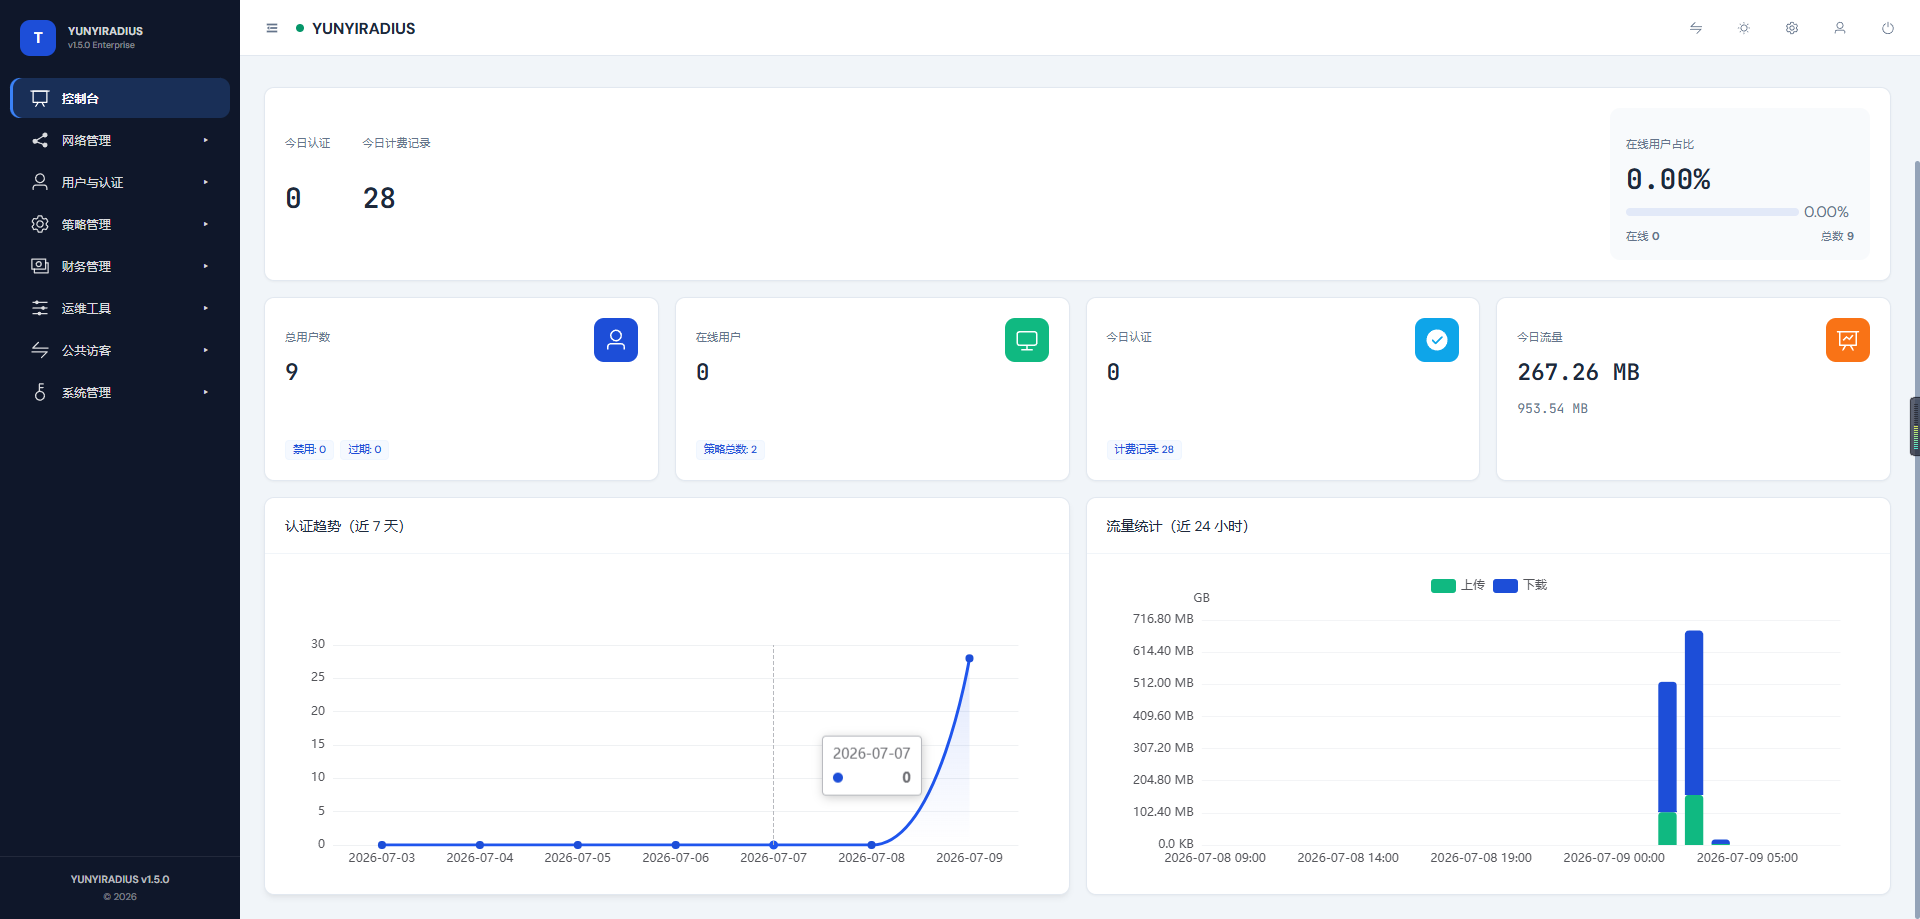Click the 2026-07-07 data point on trend chart
The width and height of the screenshot is (1920, 919).
coord(773,845)
